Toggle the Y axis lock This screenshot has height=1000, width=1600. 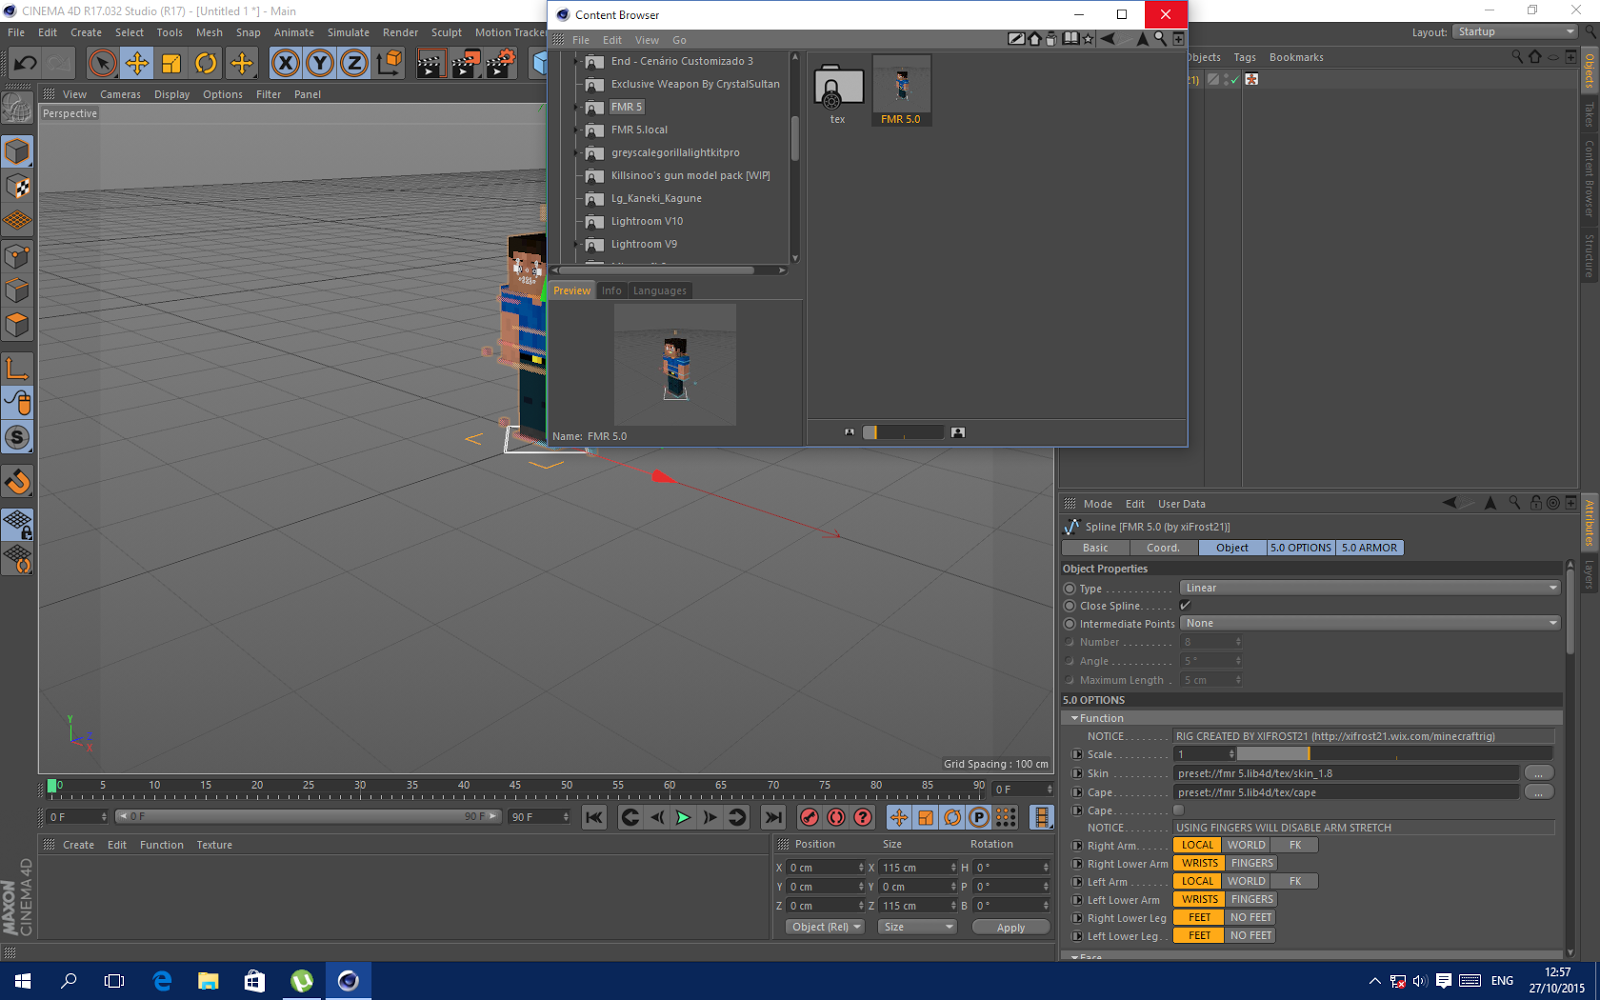pos(319,64)
